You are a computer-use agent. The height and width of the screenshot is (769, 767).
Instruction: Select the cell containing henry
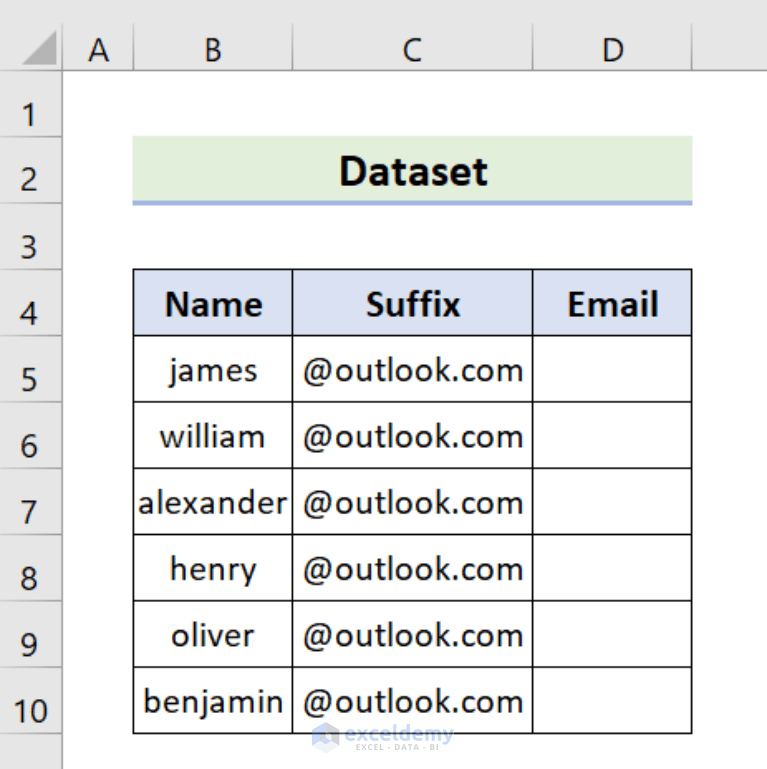(213, 567)
